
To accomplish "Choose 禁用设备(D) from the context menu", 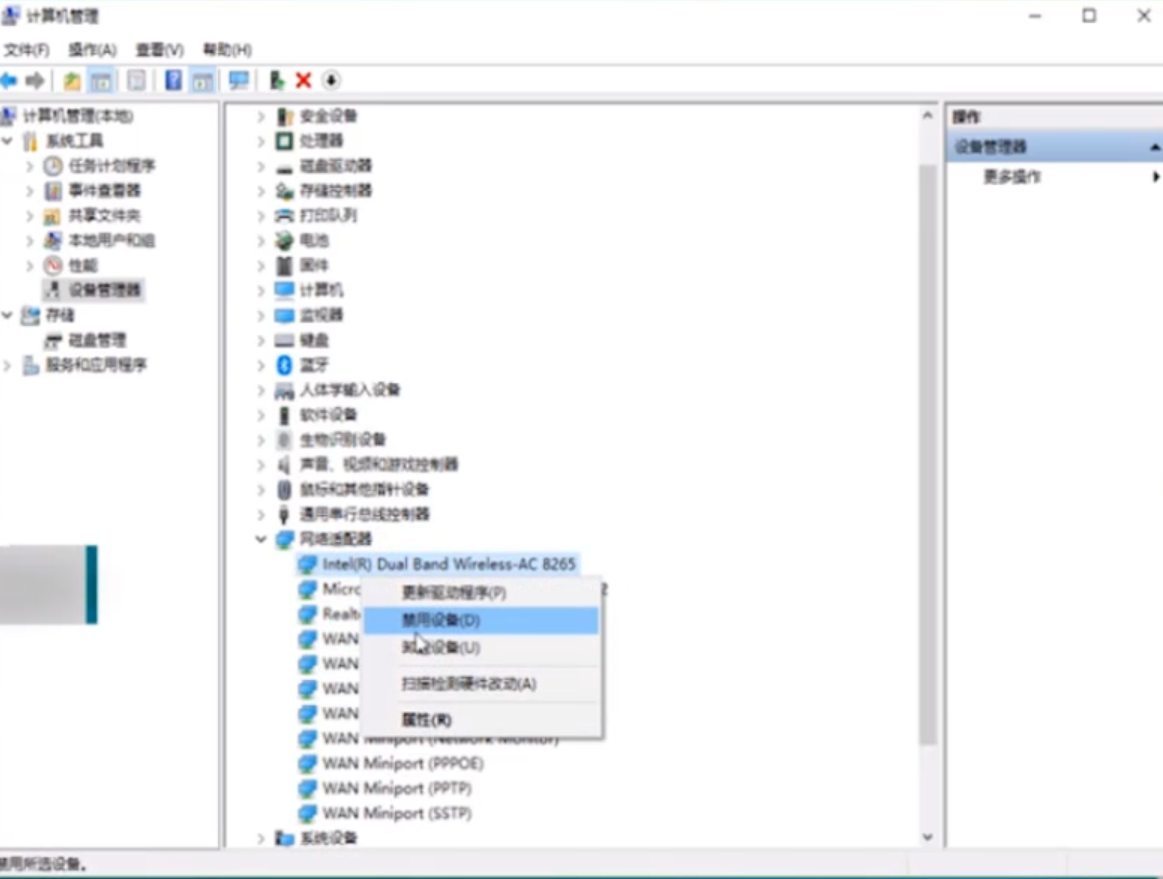I will (481, 620).
